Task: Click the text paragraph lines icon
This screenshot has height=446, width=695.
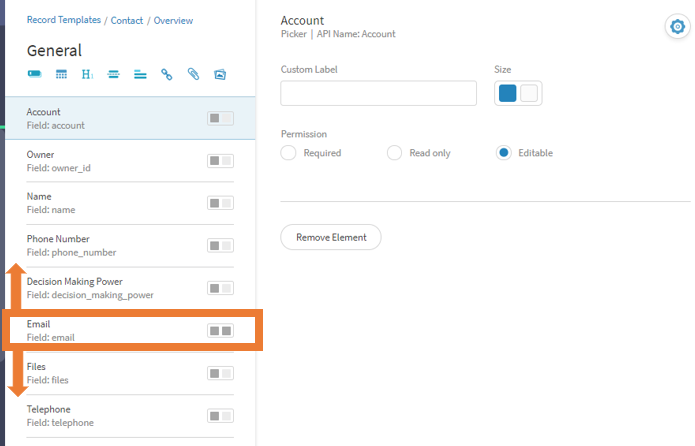Action: coord(140,74)
